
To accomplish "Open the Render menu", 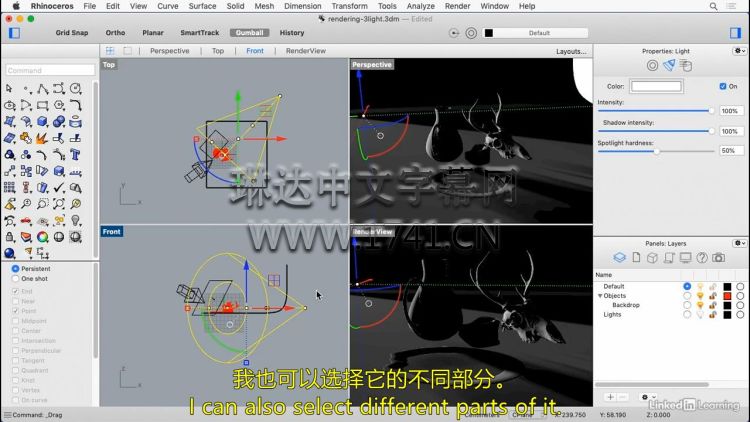I will [457, 6].
